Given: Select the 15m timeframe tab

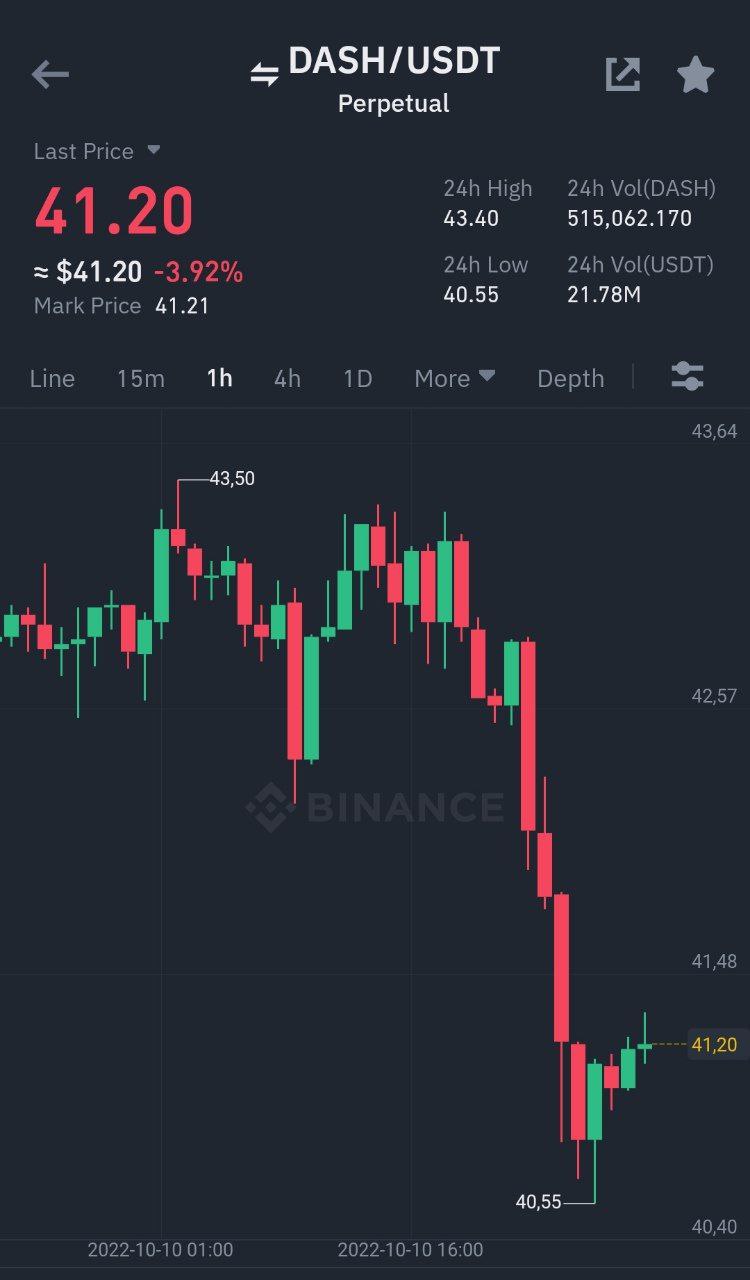Looking at the screenshot, I should pyautogui.click(x=140, y=378).
